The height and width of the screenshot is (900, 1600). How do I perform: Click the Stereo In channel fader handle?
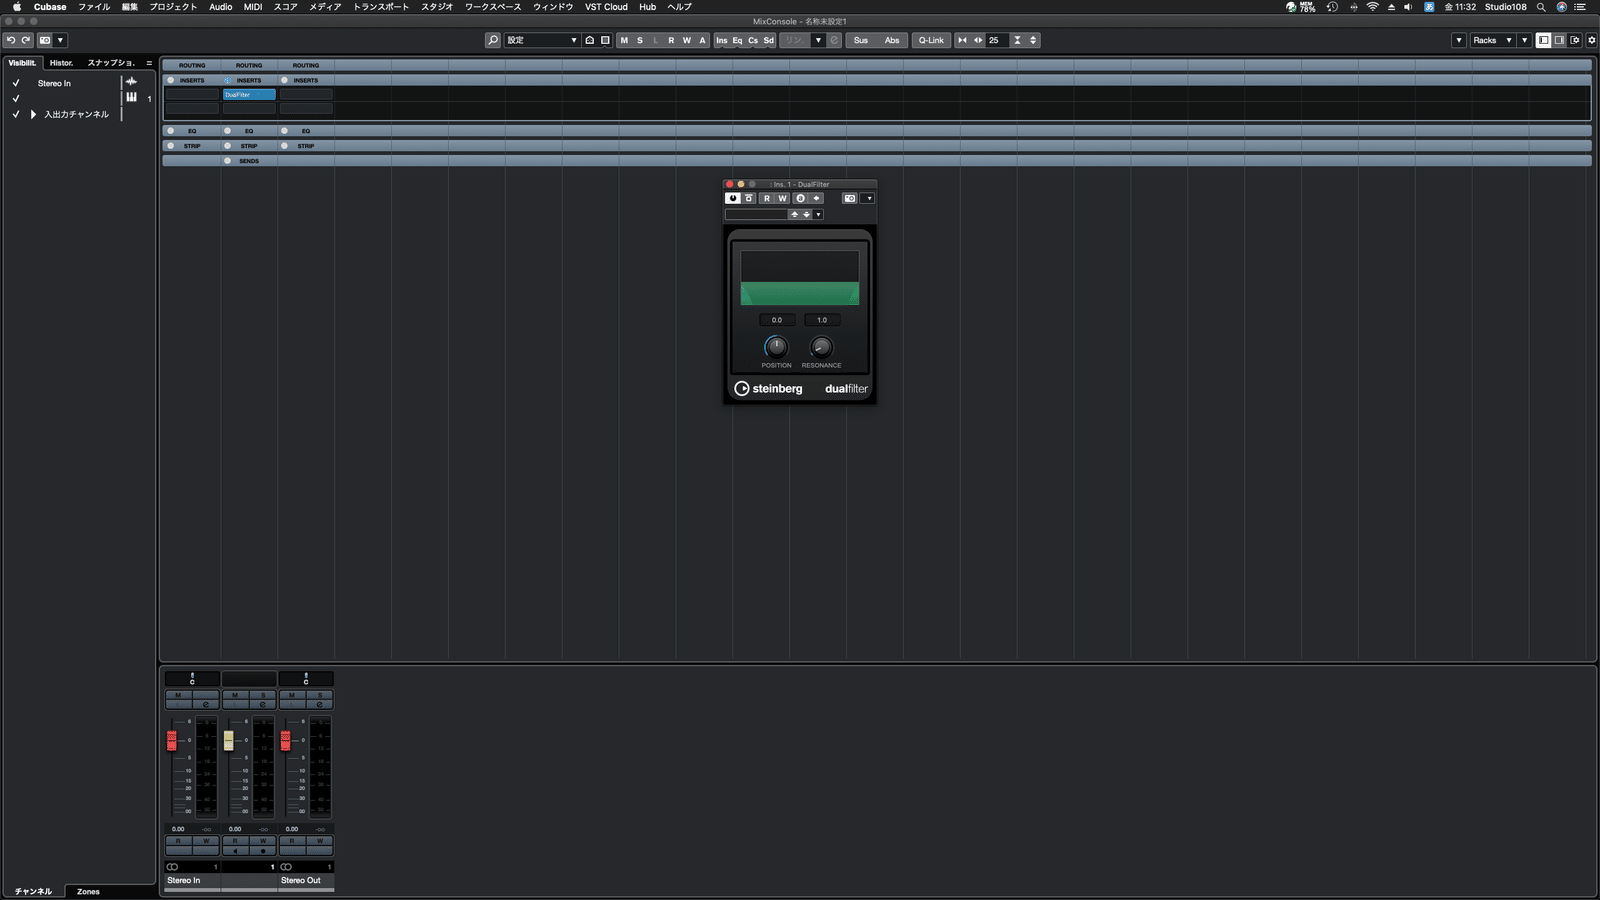tap(172, 740)
